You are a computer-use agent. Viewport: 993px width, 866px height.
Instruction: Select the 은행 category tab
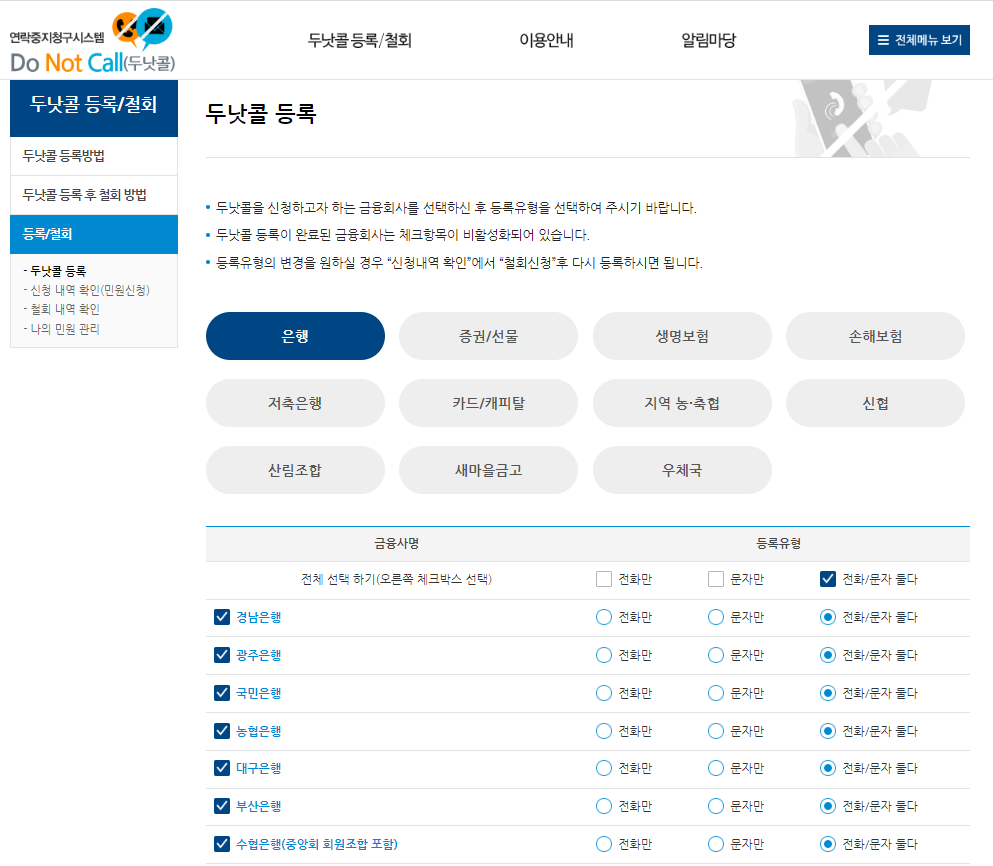295,336
